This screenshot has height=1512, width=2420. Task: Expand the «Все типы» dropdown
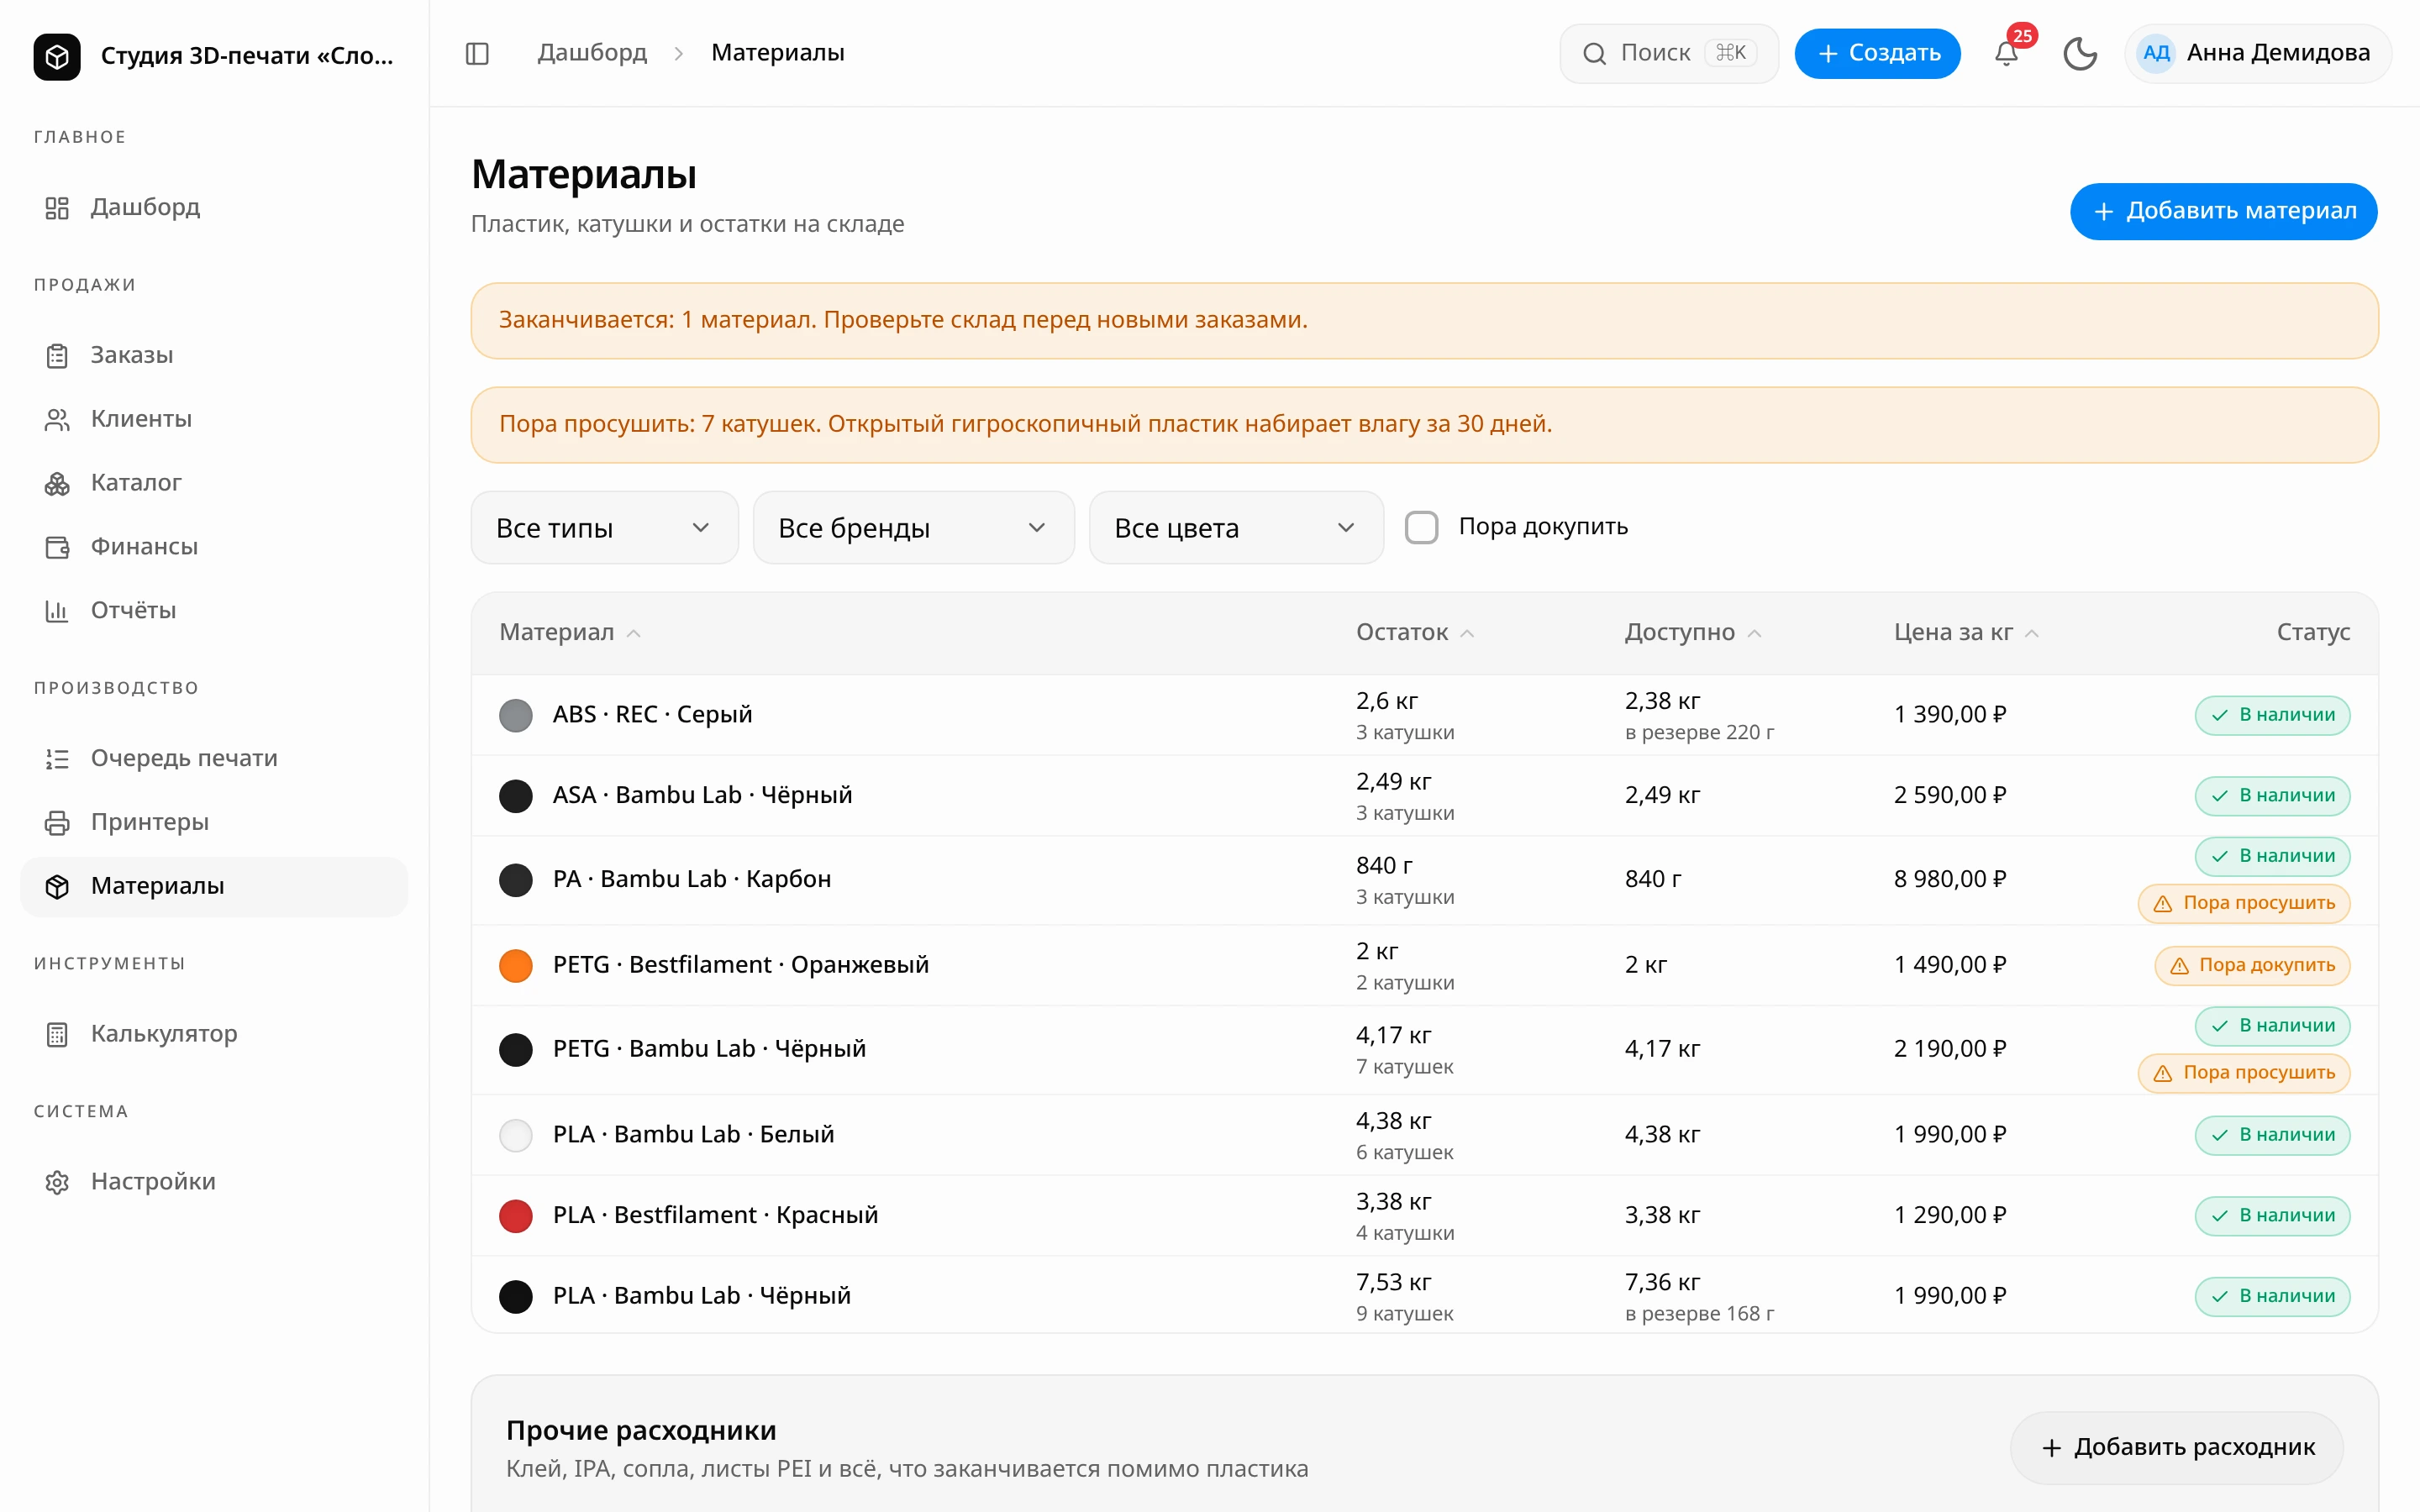point(604,527)
